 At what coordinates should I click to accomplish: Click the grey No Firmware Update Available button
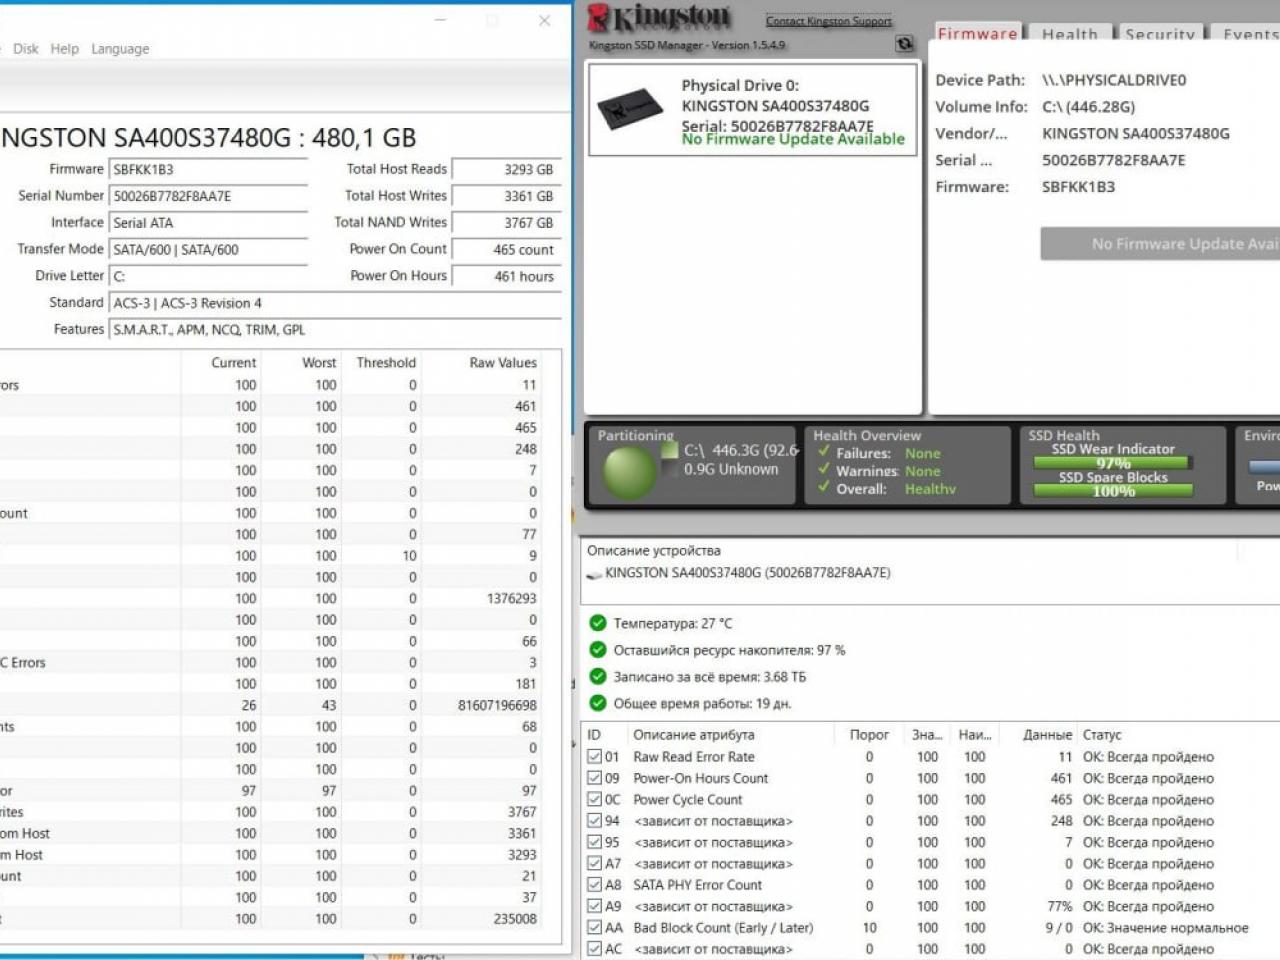[x=1160, y=244]
